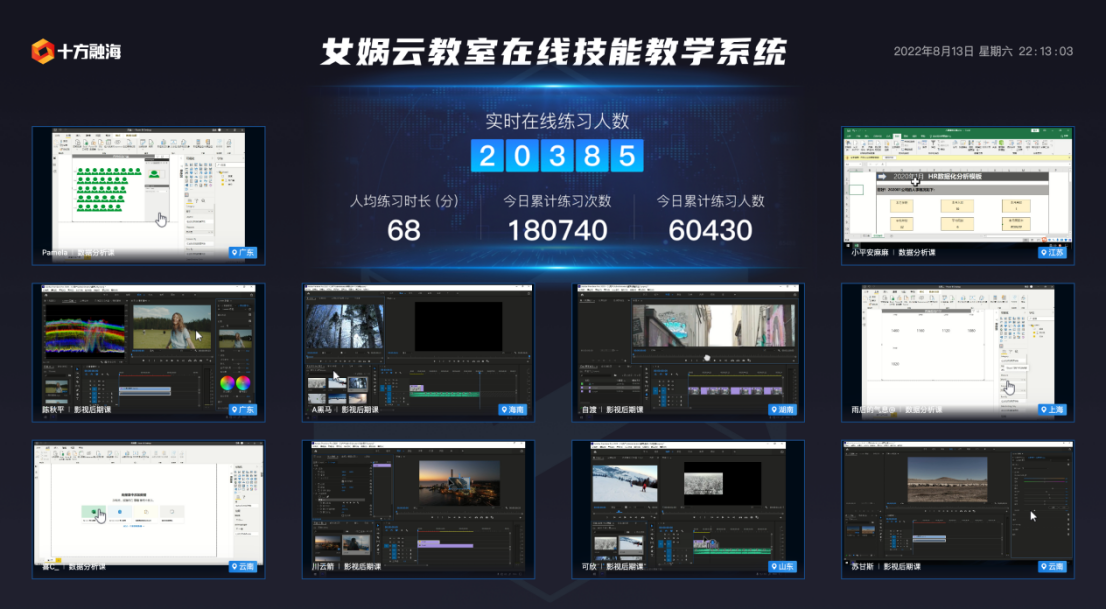This screenshot has height=609, width=1106.
Task: Click the pin icon on 可欣's 山东 badge
Action: [776, 566]
